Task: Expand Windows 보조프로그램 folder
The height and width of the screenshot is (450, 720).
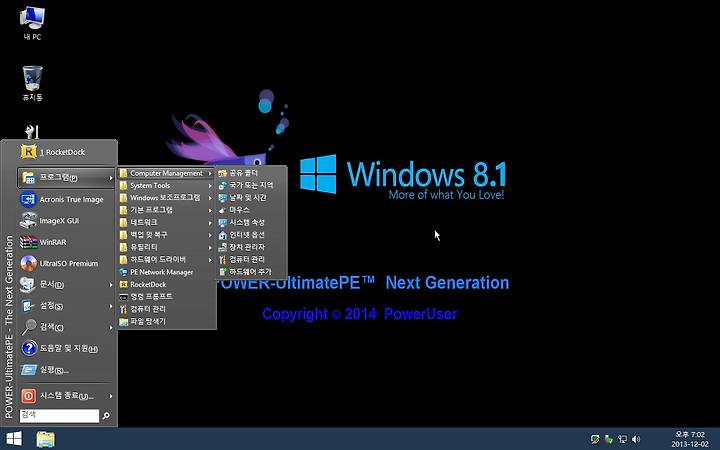Action: pos(166,197)
